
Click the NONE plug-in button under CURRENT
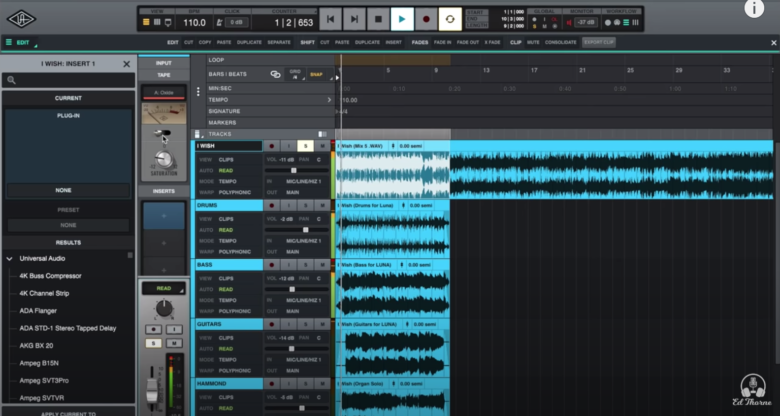[x=68, y=191]
